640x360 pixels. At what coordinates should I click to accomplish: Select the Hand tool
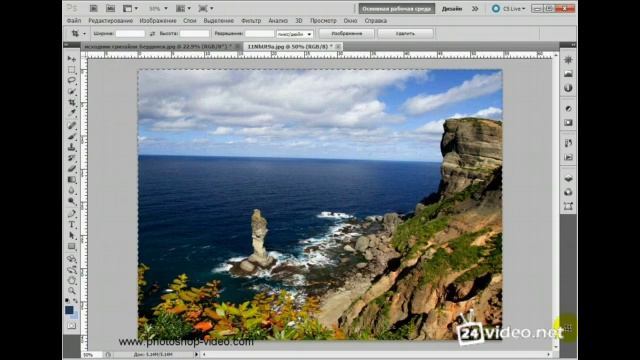point(72,280)
